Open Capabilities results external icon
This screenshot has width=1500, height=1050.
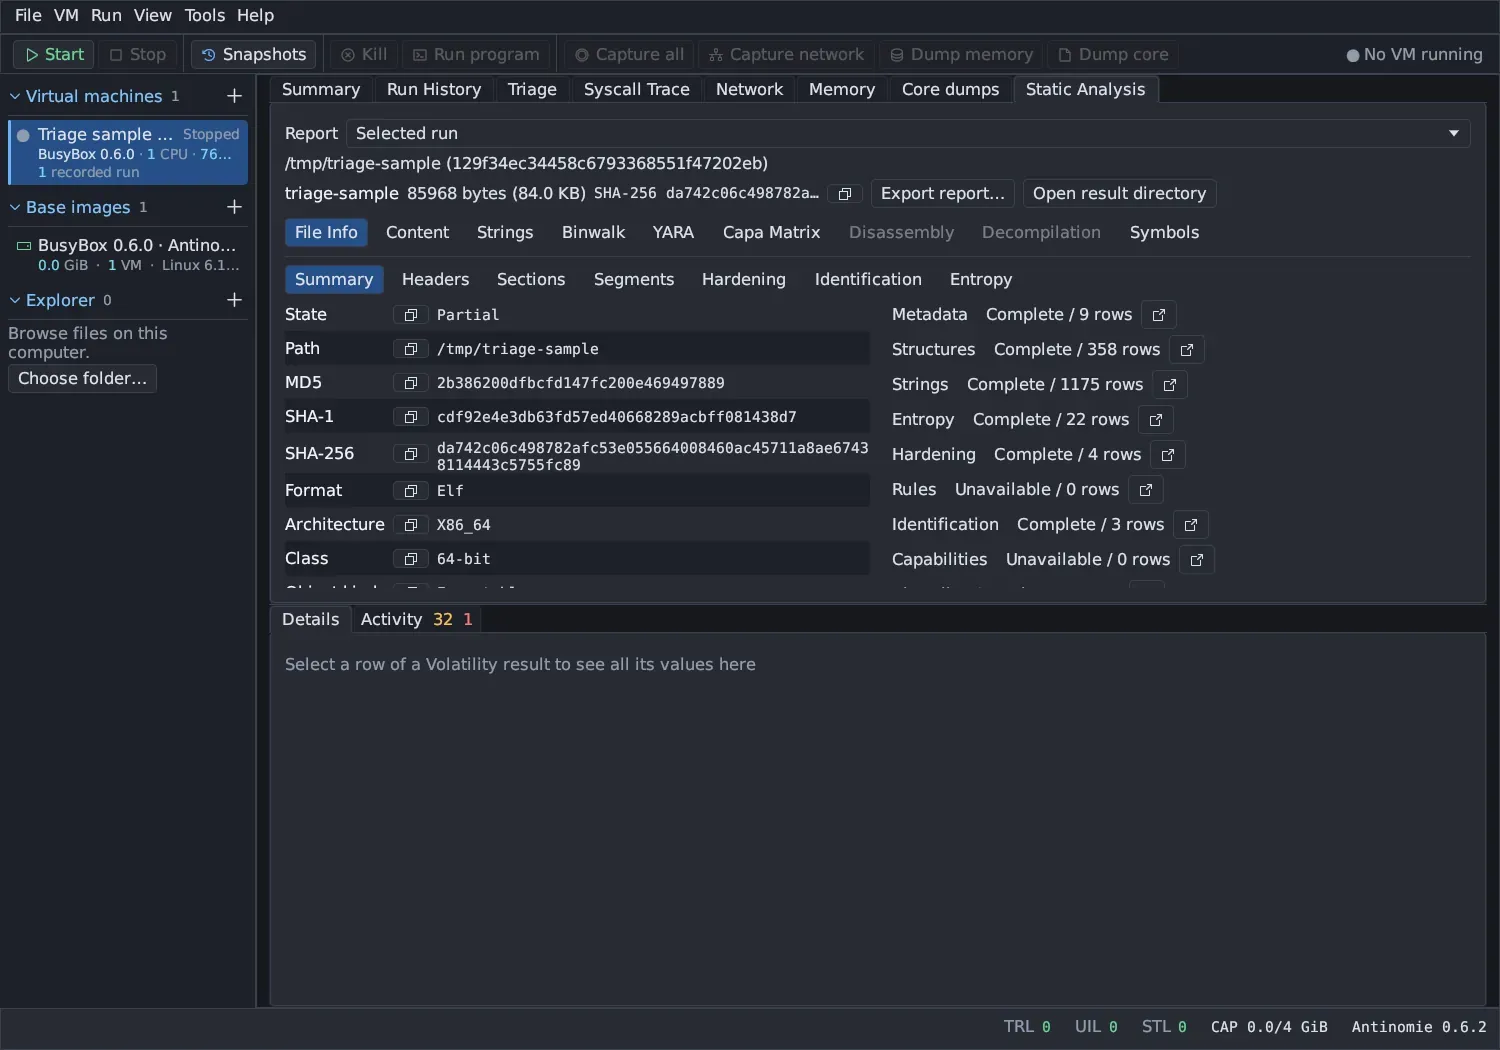click(1197, 560)
